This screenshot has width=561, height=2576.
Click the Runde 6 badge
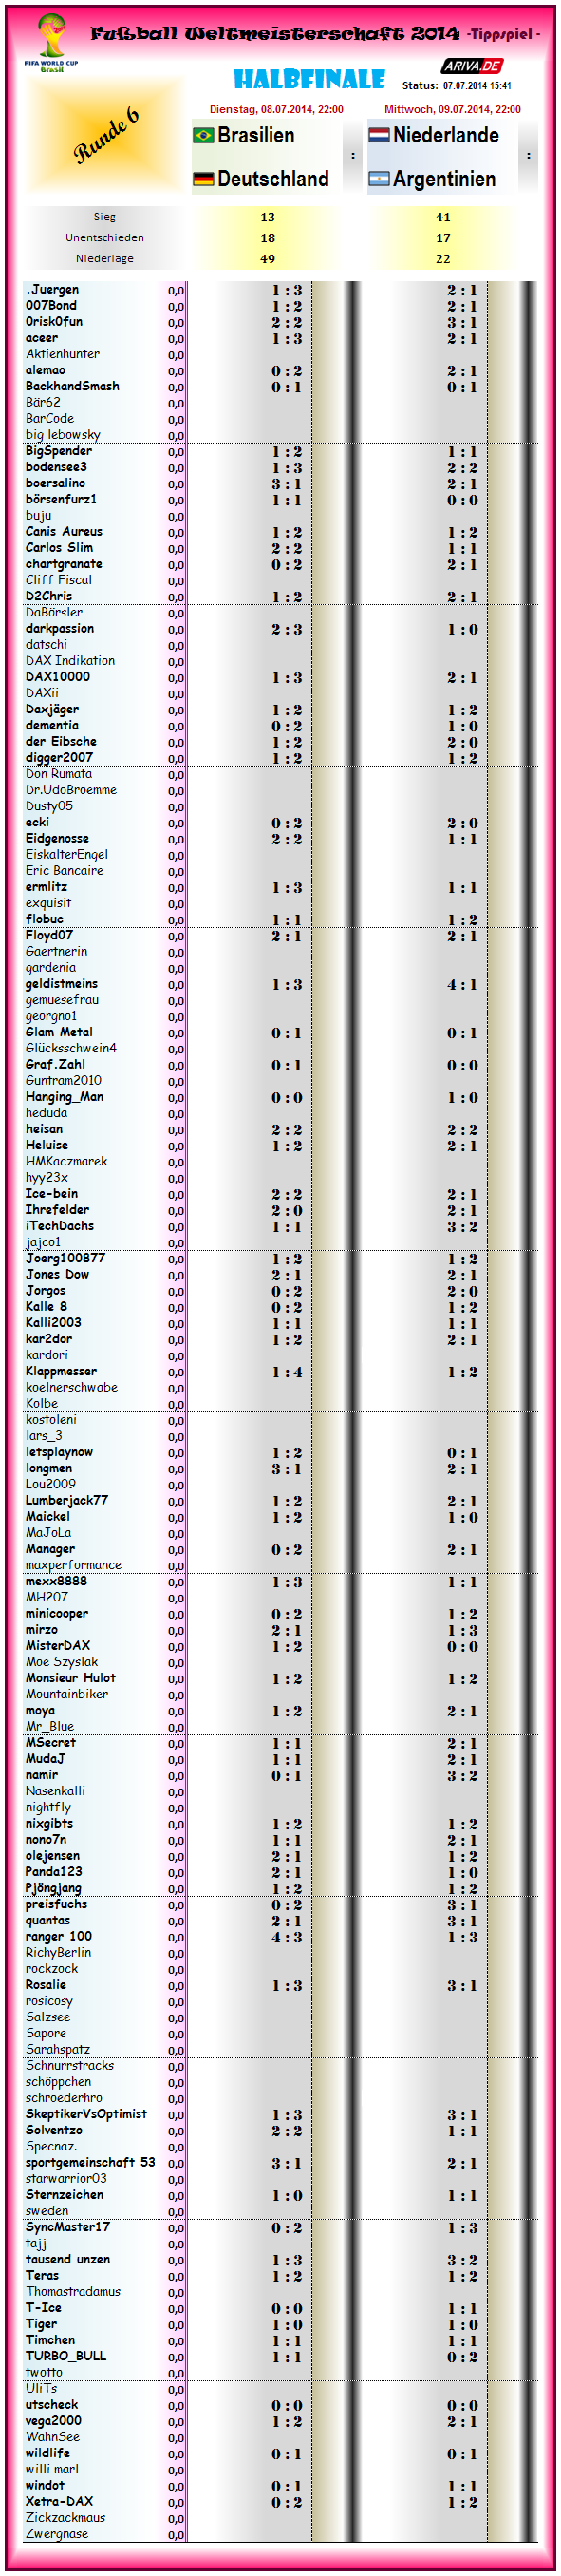click(105, 135)
